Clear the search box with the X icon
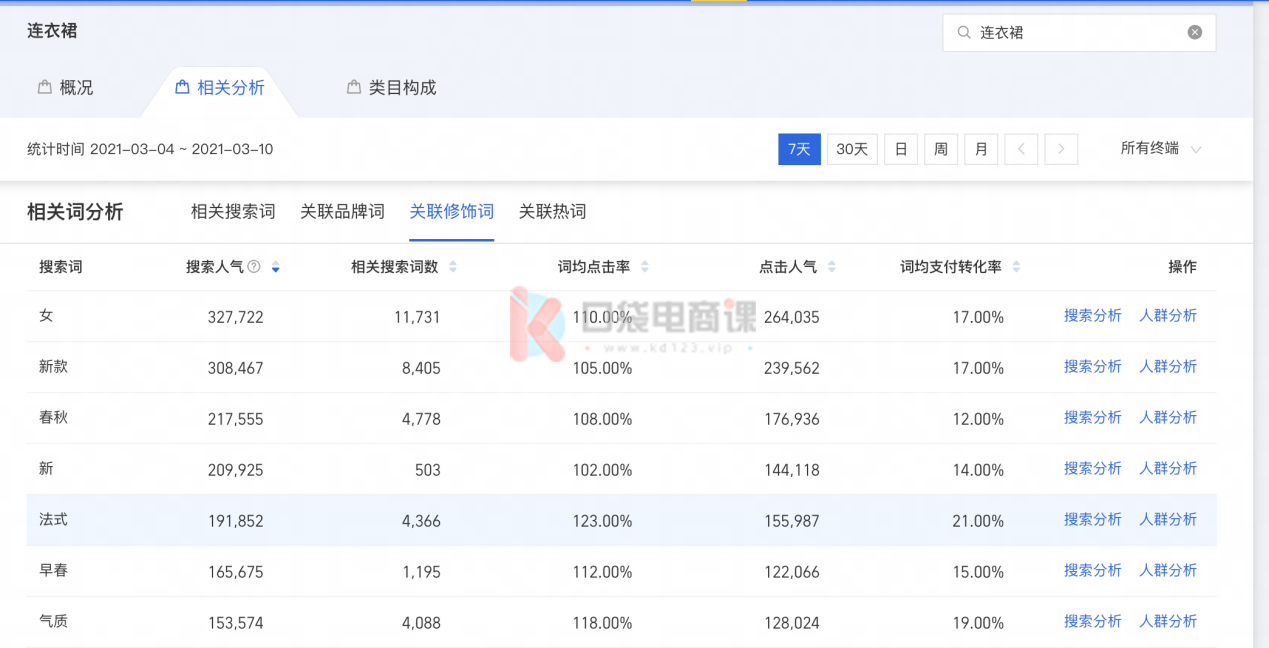Screen dimensions: 1269x648 point(1195,32)
